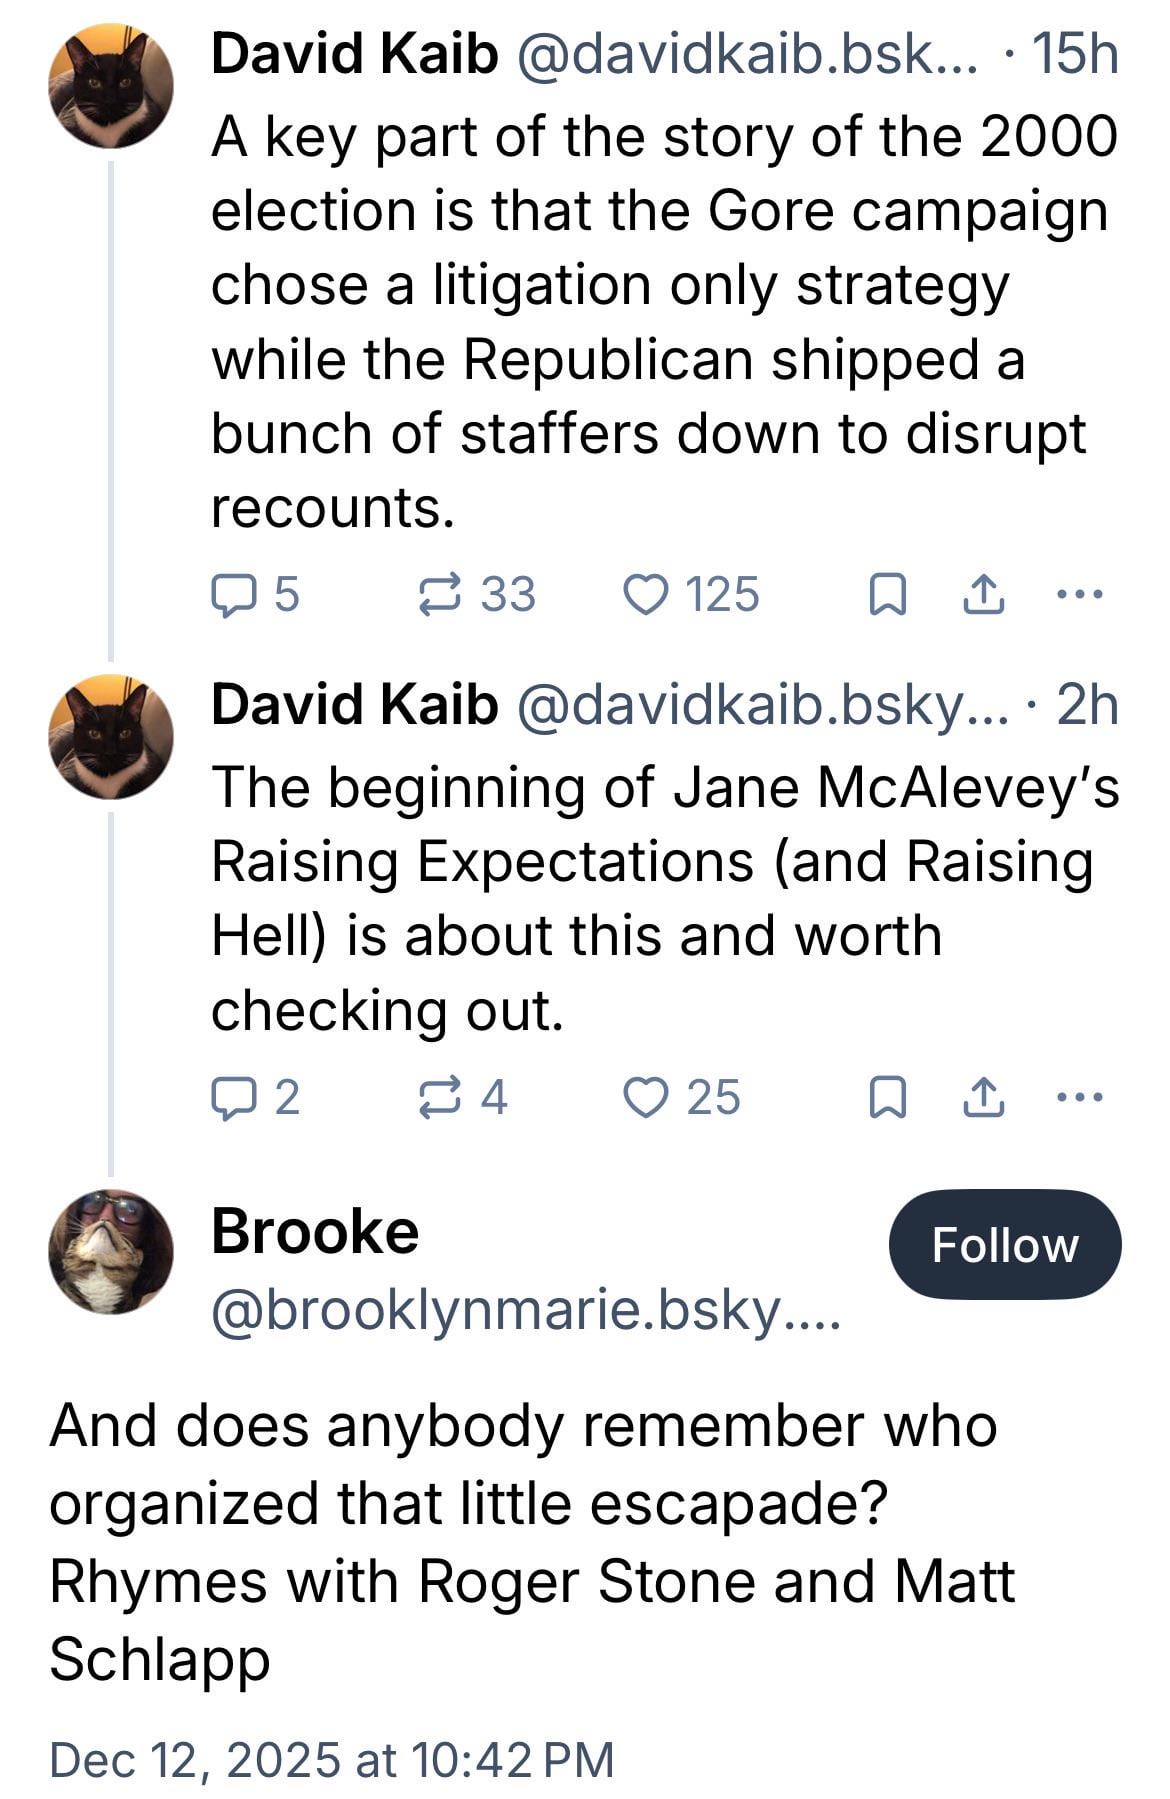Reply to David Kaib's 2000 election post
Image resolution: width=1170 pixels, height=1799 pixels.
point(232,594)
